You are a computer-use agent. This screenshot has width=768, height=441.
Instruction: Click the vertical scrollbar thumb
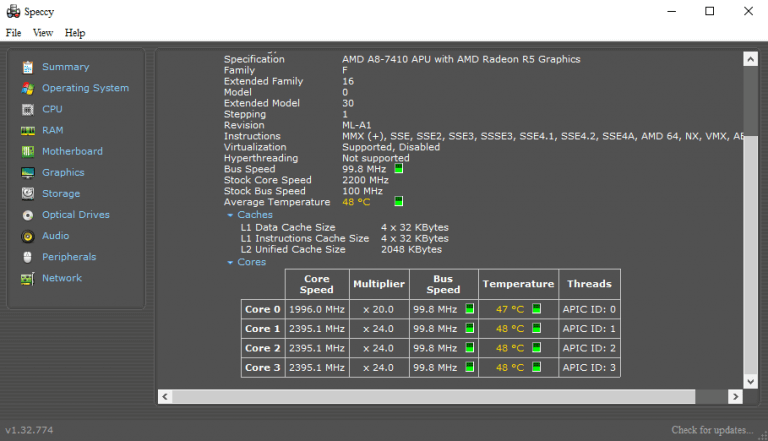click(x=750, y=255)
